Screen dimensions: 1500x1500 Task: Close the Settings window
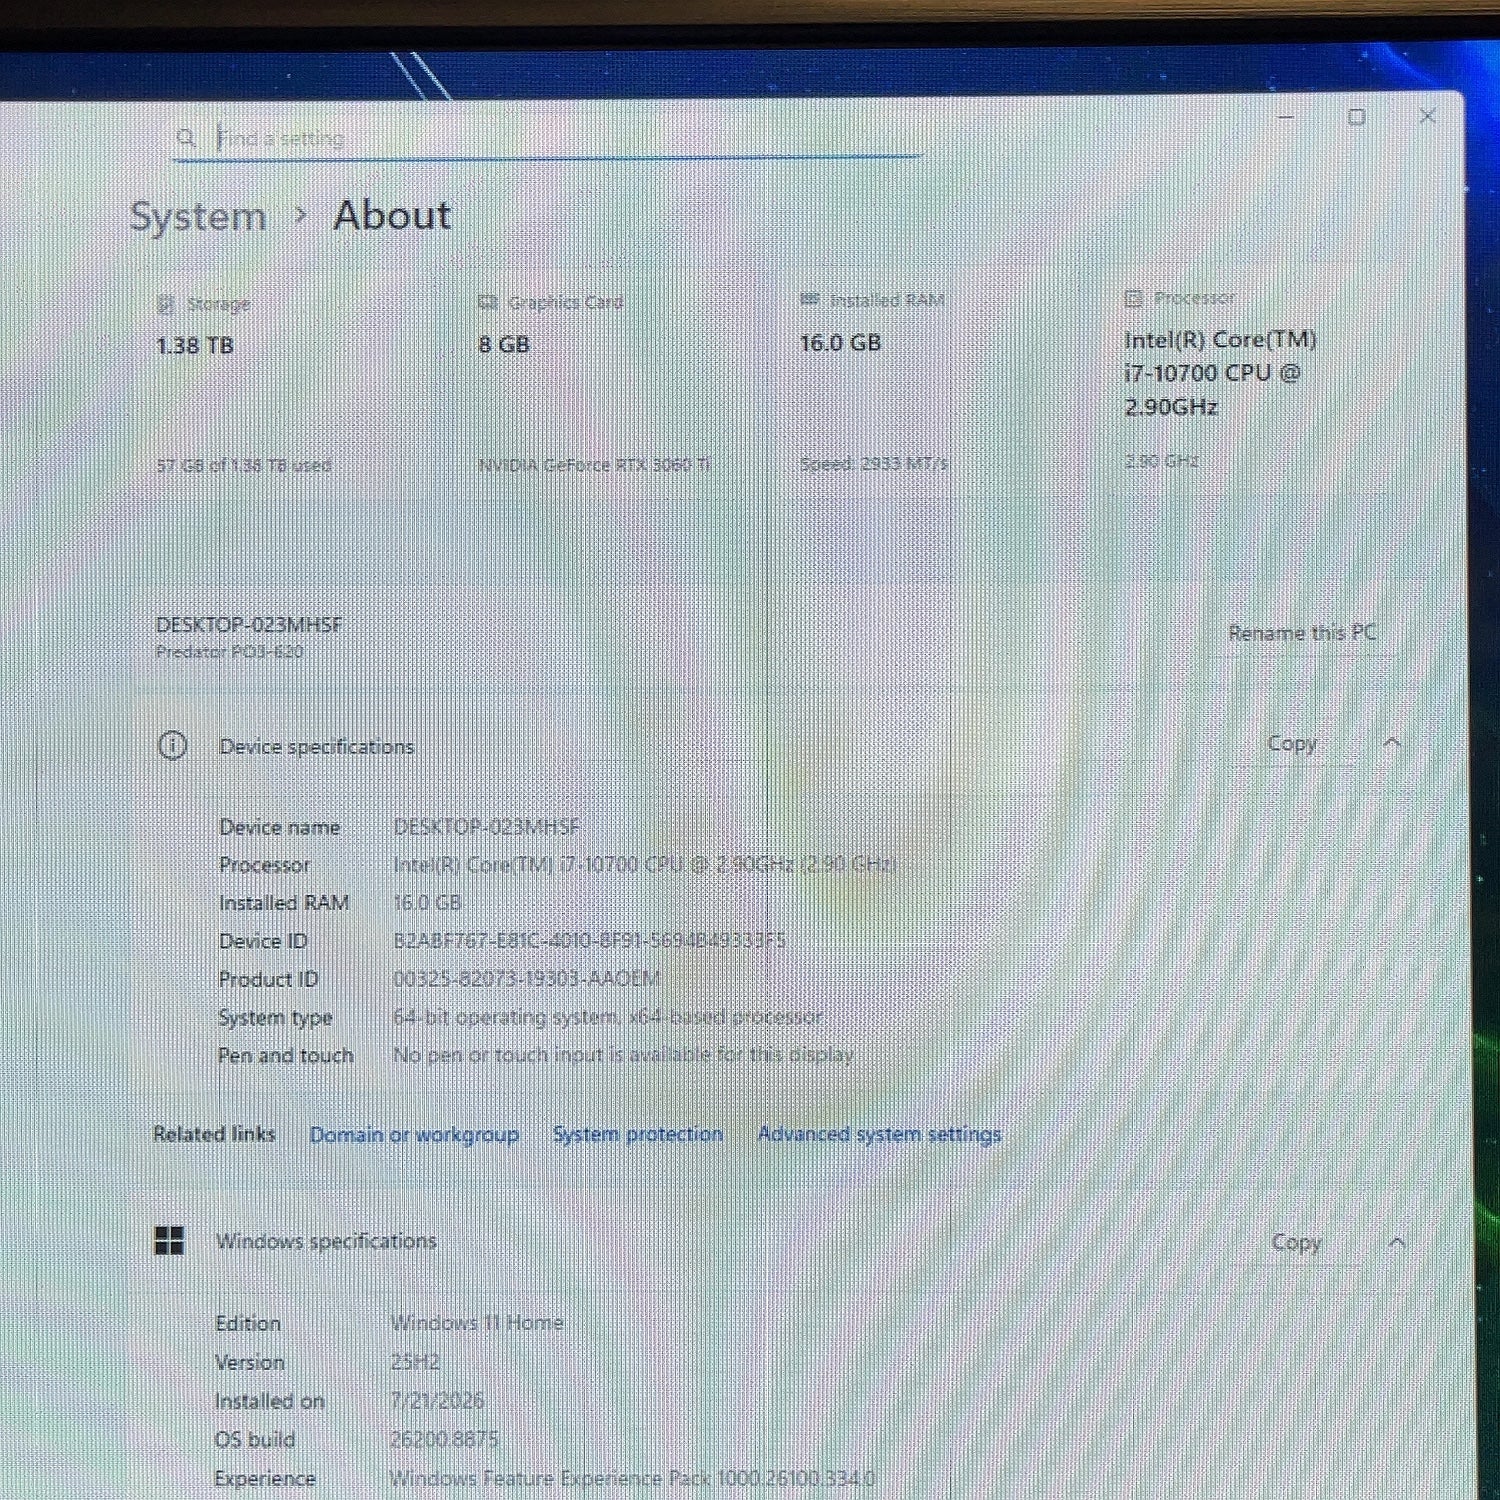tap(1427, 116)
